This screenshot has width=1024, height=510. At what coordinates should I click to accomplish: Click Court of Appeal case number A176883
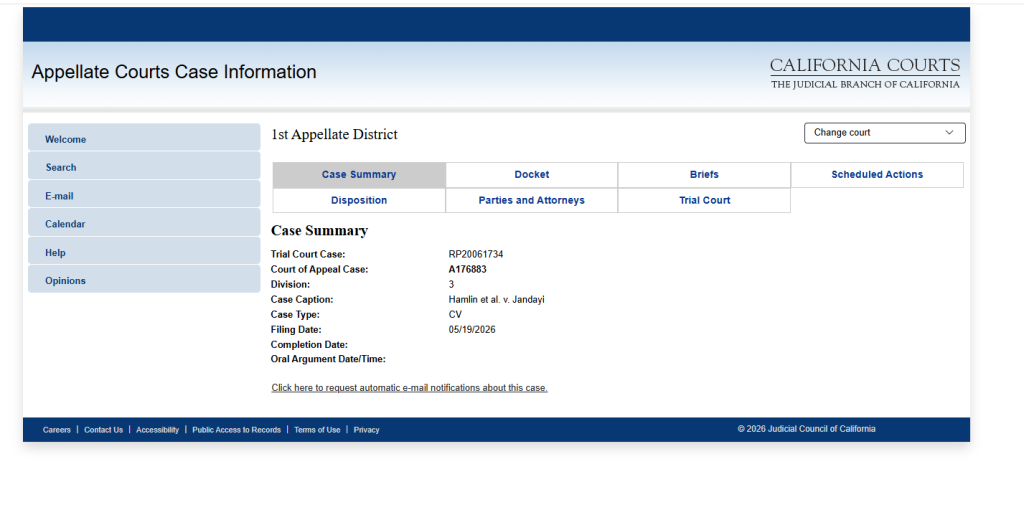click(467, 269)
